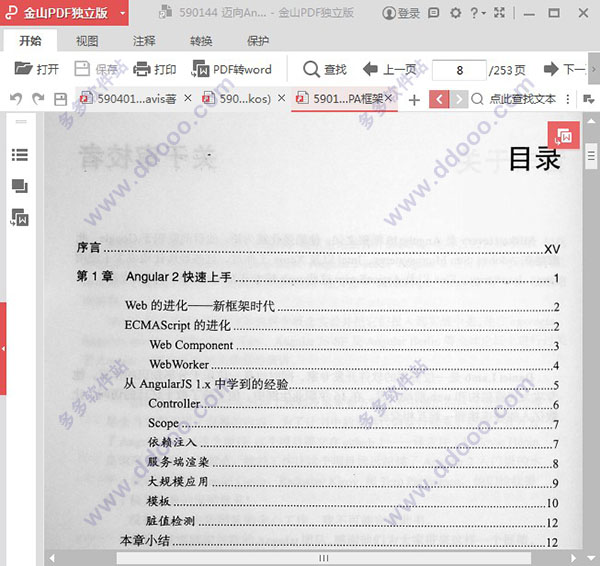Switch to the 注释 ribbon tab
Viewport: 600px width, 566px height.
click(x=144, y=41)
